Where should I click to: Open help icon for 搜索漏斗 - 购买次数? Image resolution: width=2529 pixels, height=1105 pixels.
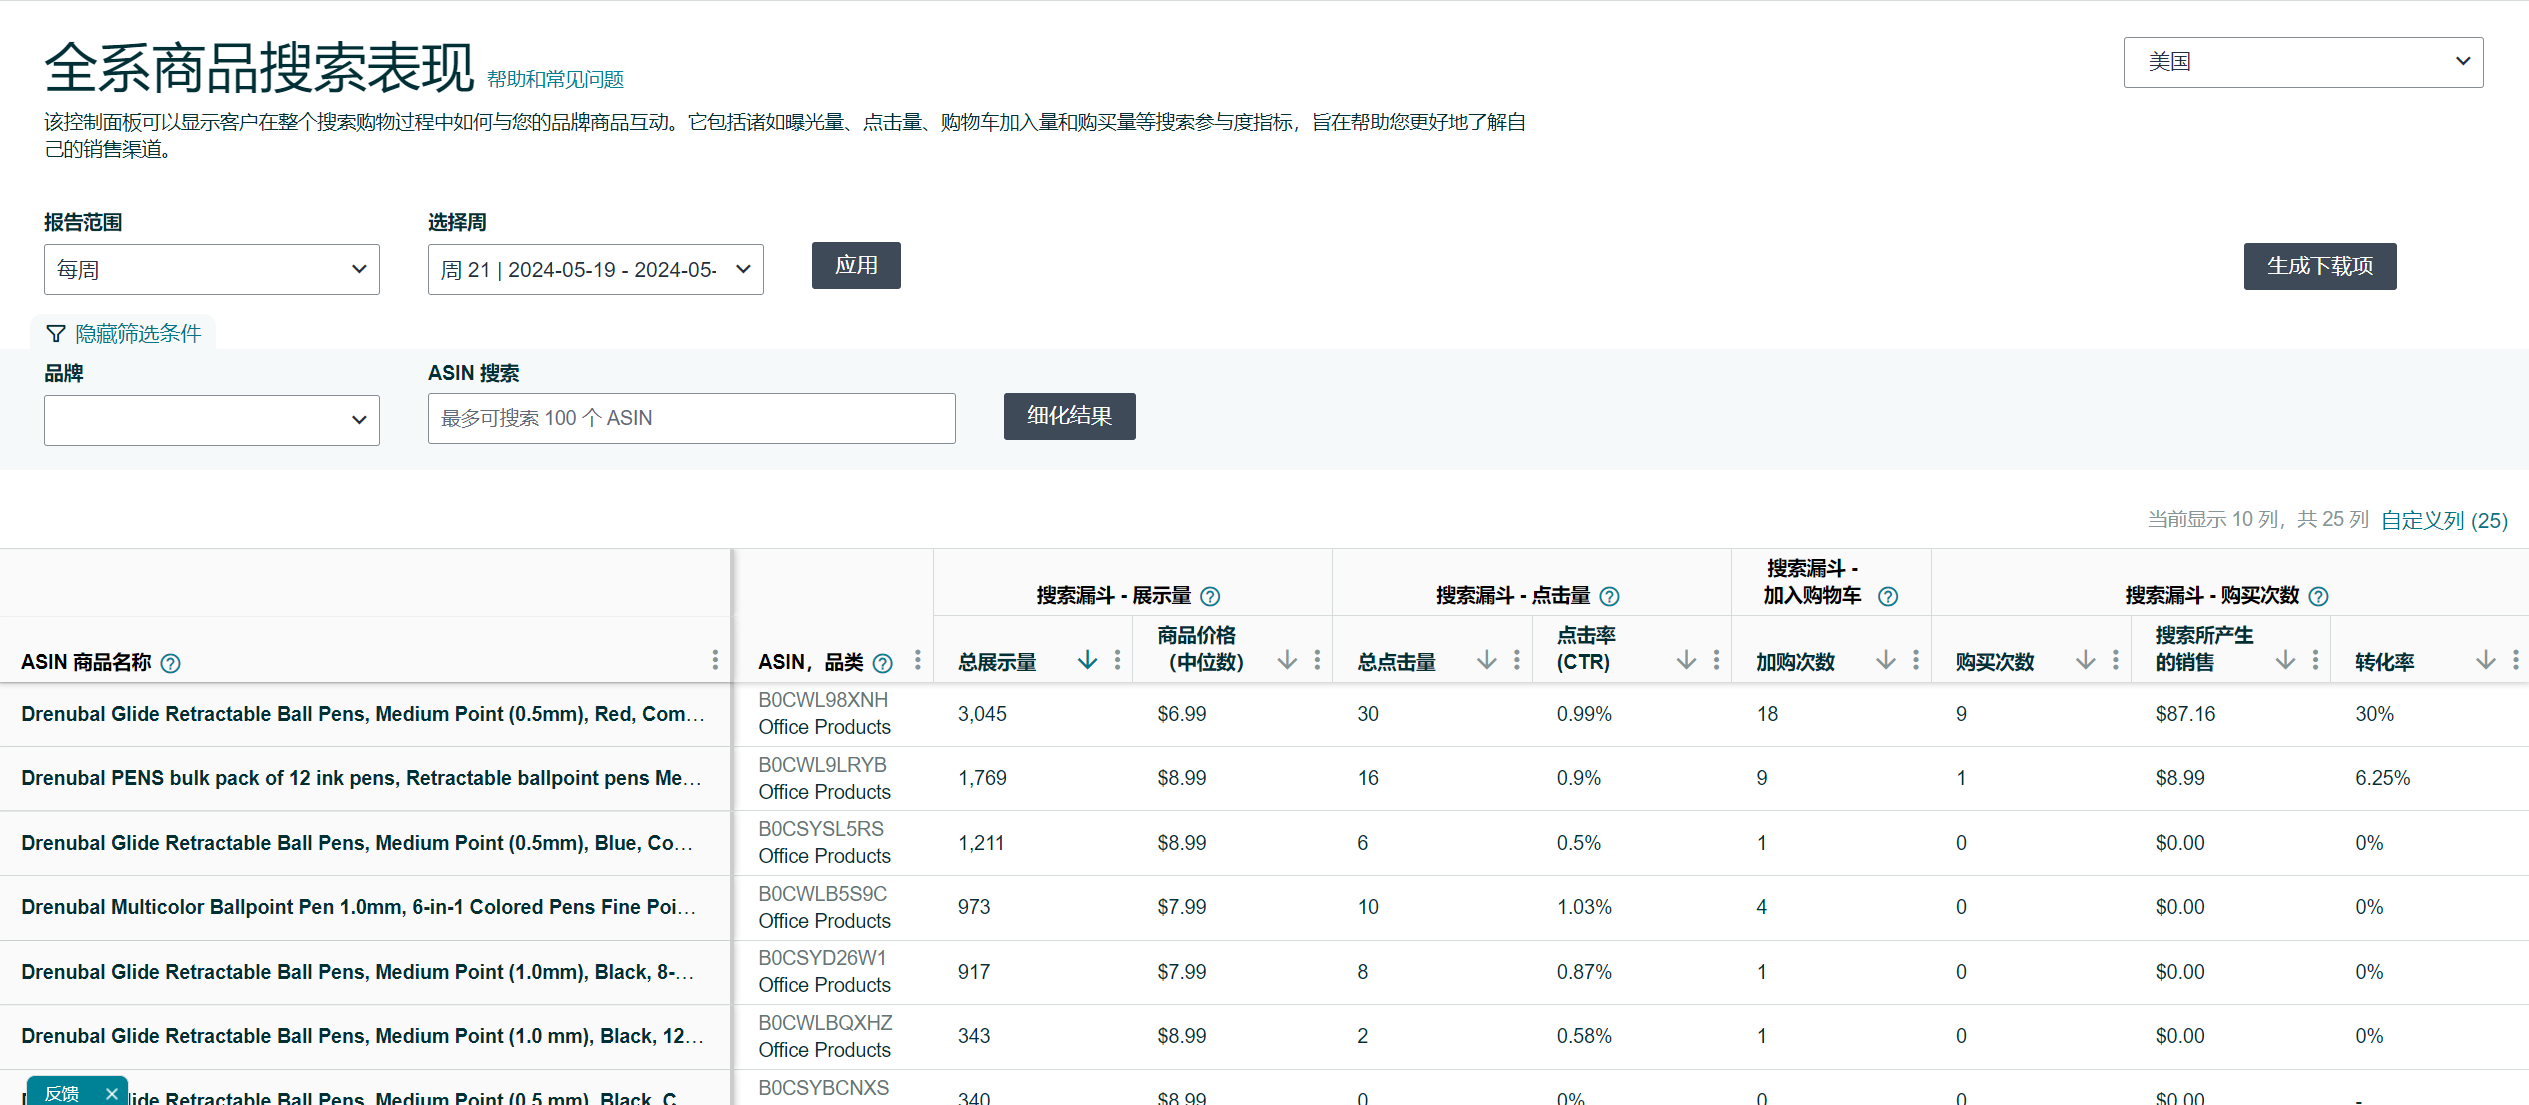click(2319, 596)
